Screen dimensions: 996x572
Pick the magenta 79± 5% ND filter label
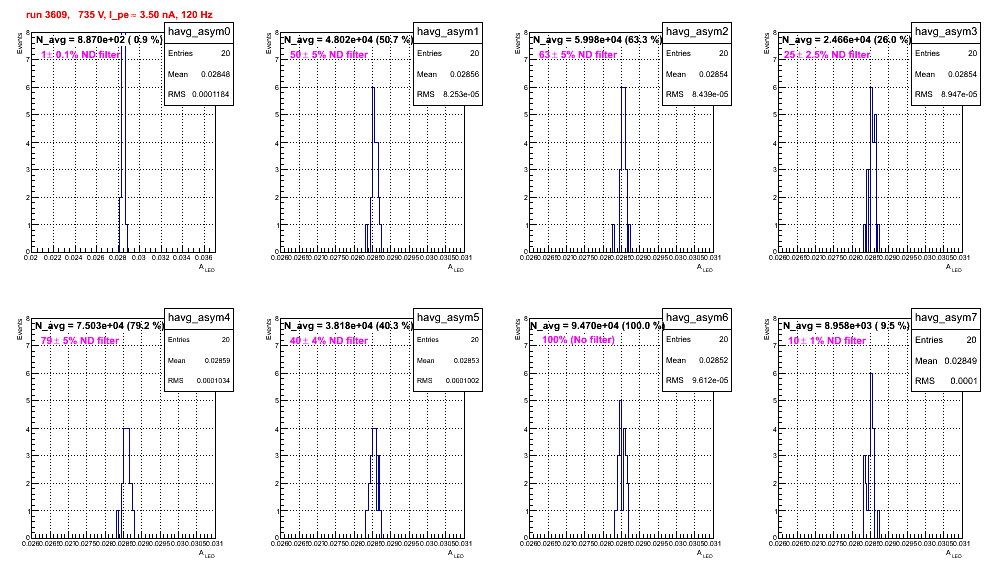[80, 341]
